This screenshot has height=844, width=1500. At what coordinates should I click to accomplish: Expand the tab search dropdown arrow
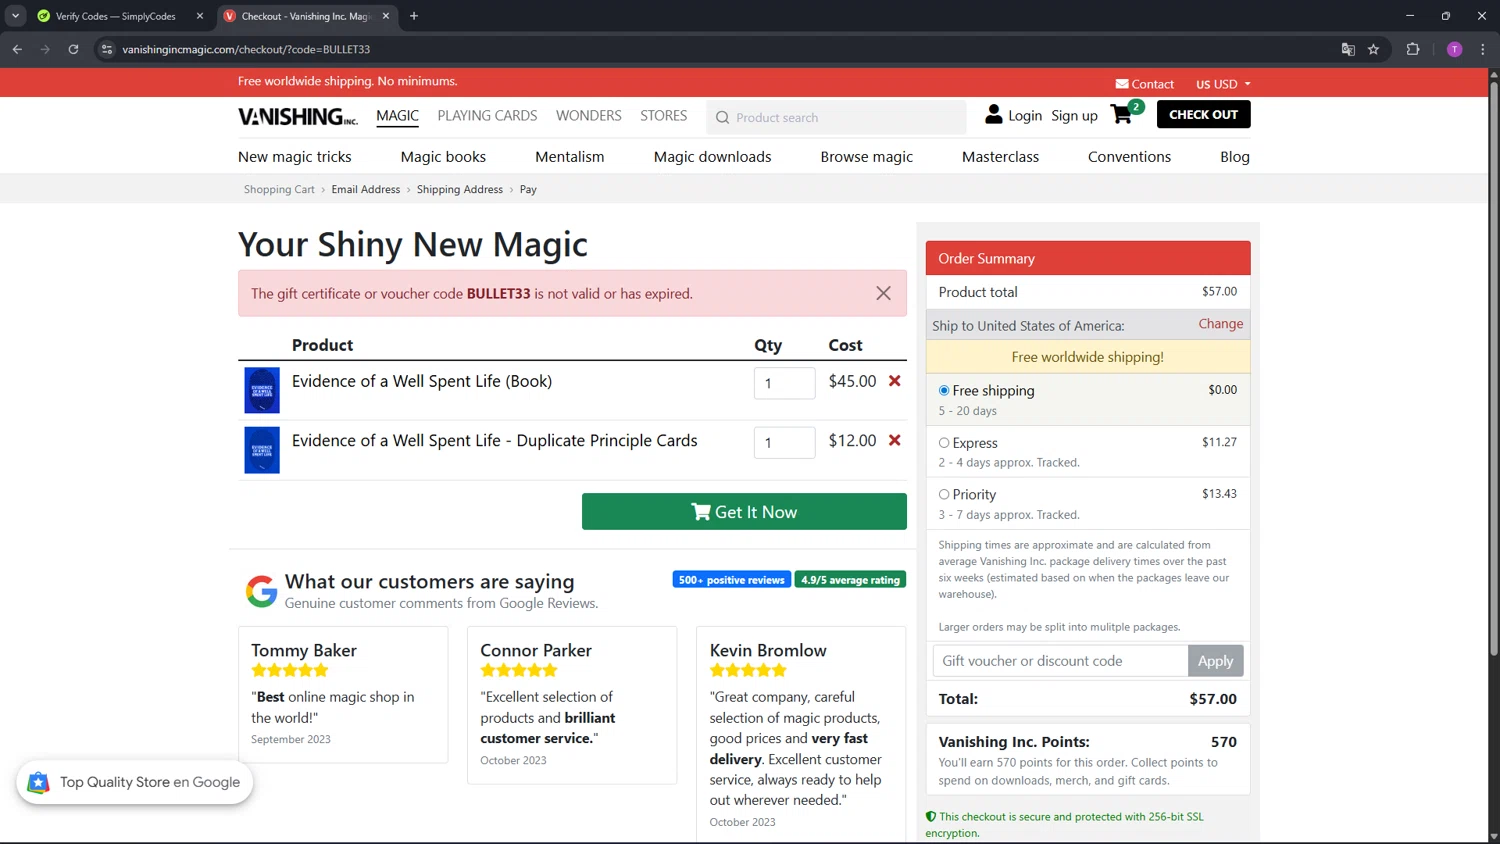[15, 16]
